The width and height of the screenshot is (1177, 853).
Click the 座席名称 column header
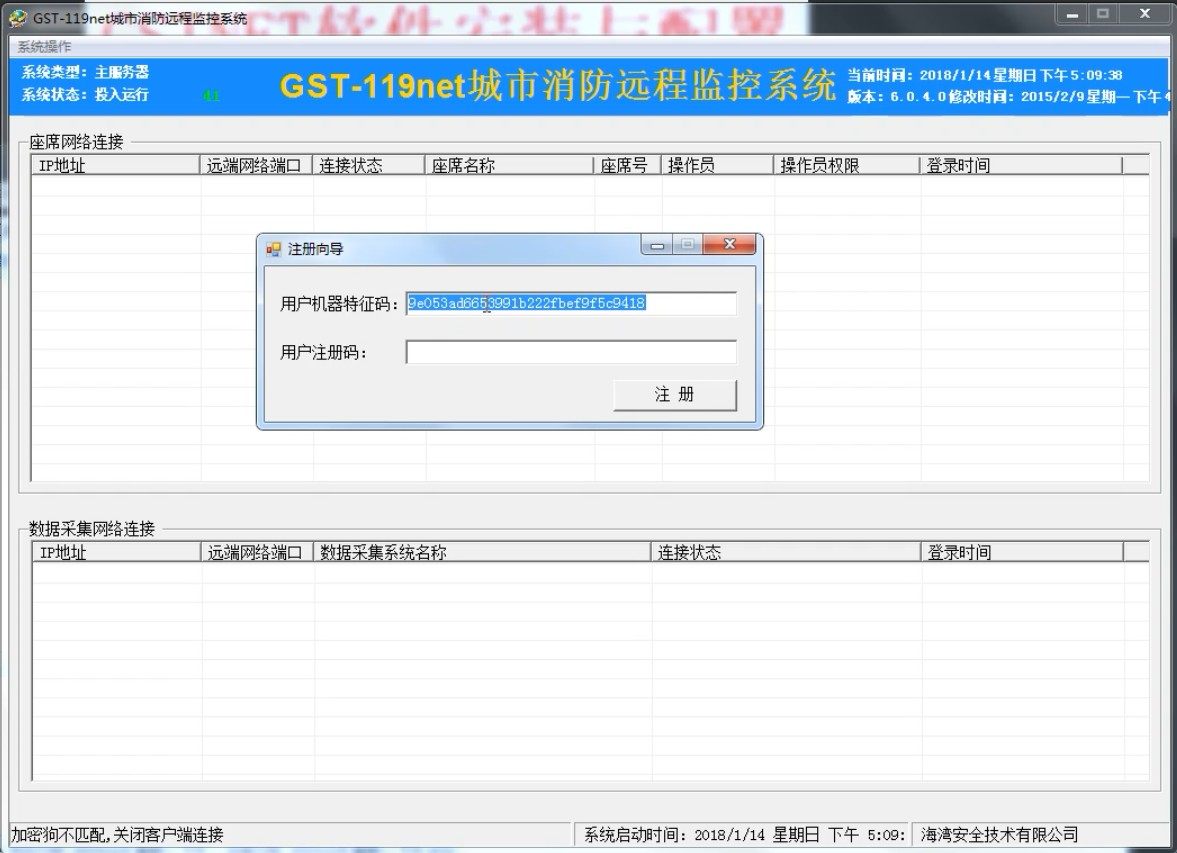[x=509, y=166]
